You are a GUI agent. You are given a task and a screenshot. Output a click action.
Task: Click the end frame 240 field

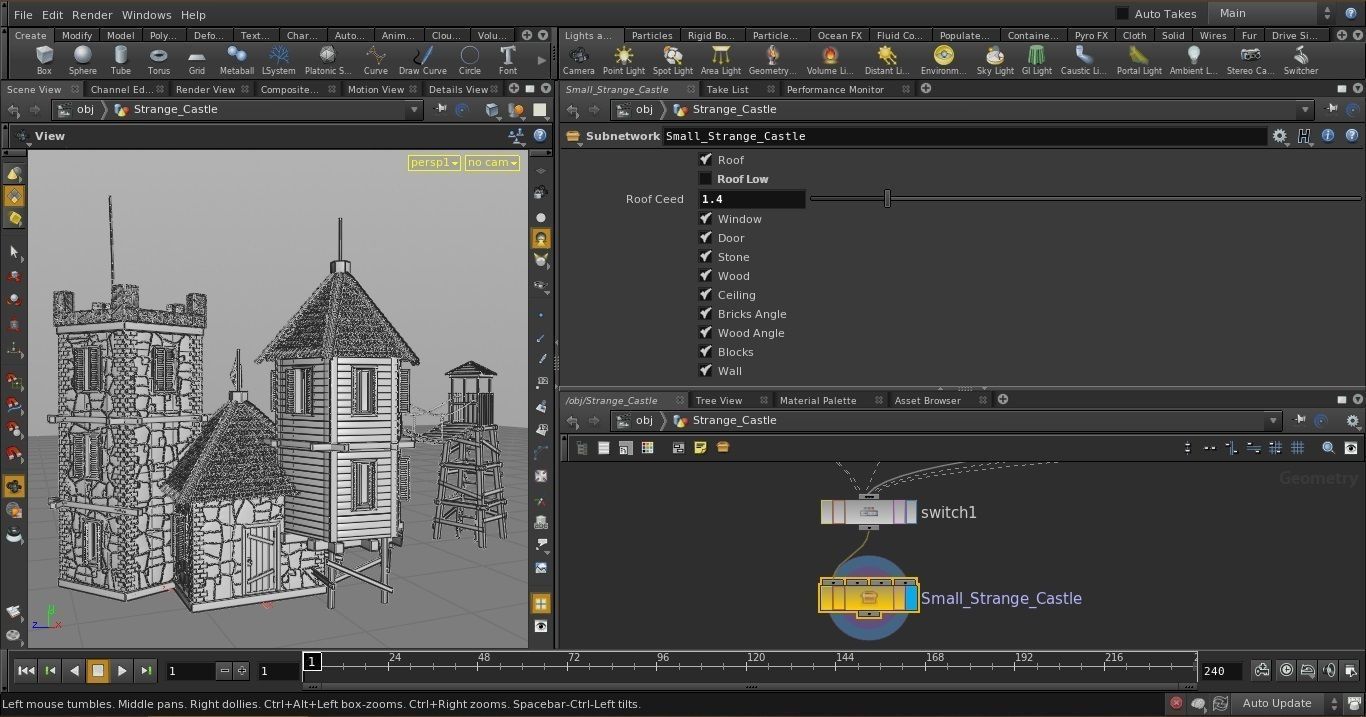click(1221, 671)
